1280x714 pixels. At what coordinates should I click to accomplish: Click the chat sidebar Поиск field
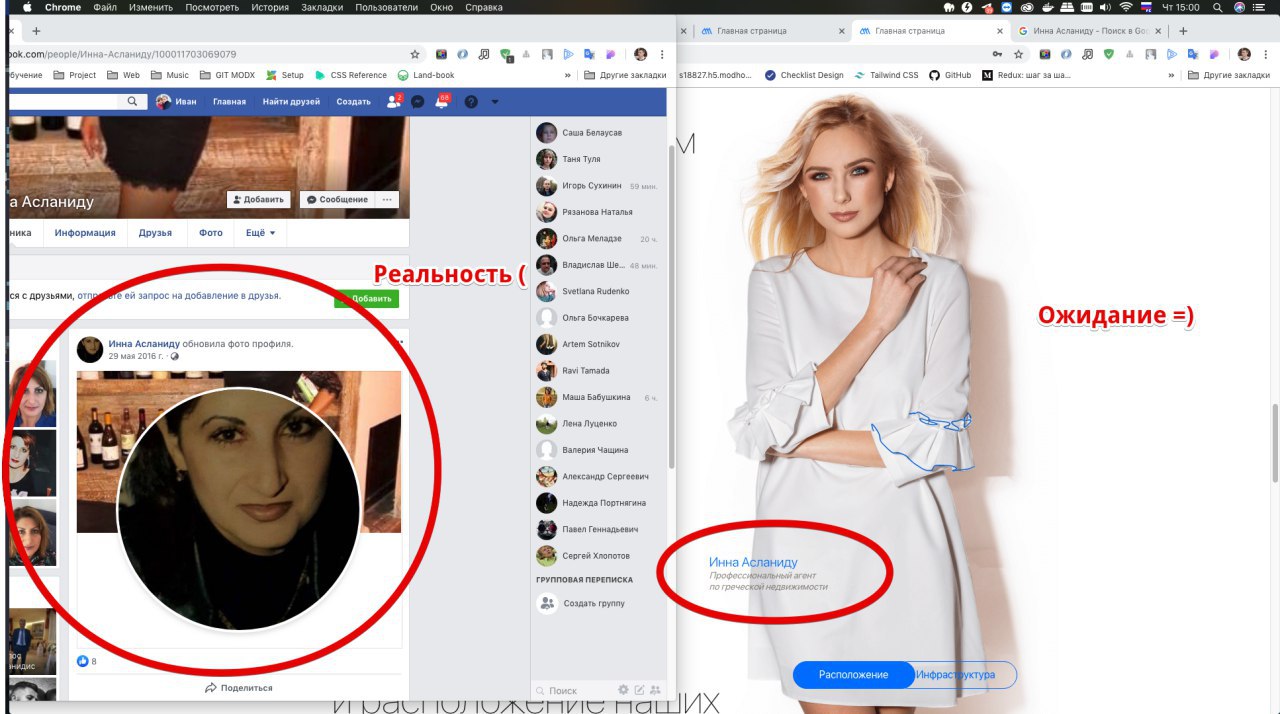click(575, 690)
